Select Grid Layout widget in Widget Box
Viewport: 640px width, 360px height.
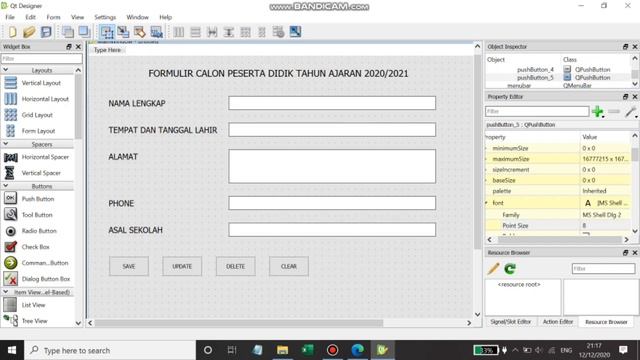(x=37, y=115)
